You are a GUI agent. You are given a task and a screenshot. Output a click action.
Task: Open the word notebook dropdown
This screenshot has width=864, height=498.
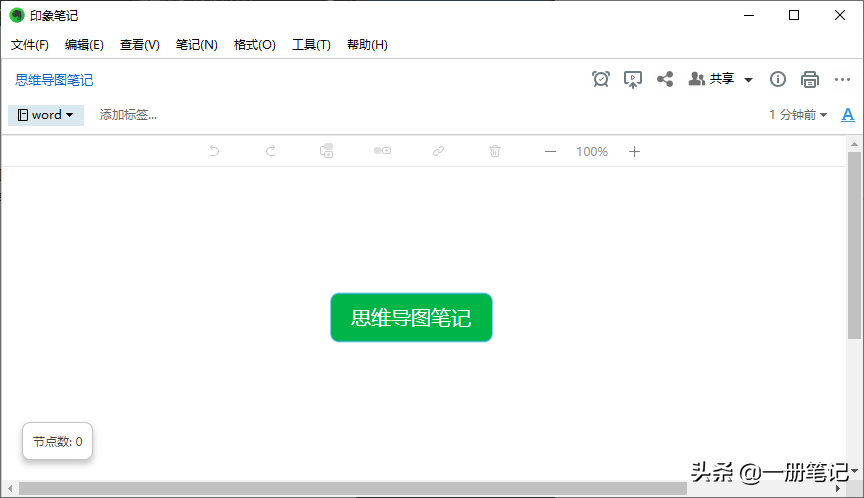tap(46, 115)
